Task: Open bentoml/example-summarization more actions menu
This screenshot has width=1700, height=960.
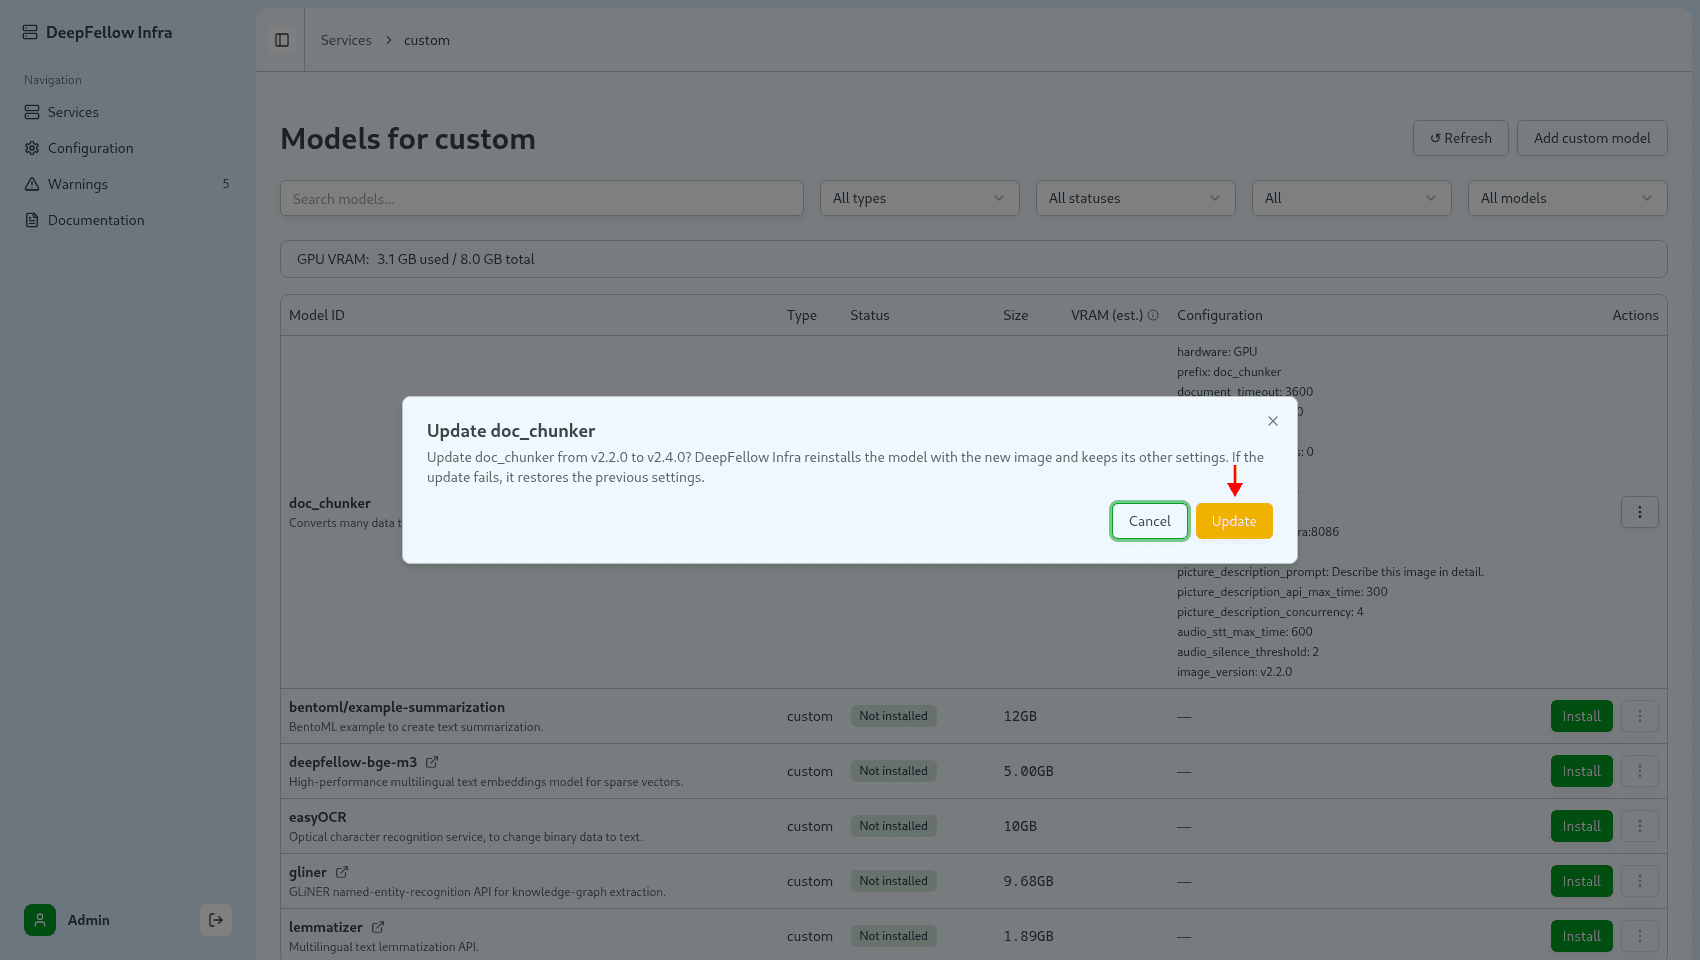Action: 1640,716
